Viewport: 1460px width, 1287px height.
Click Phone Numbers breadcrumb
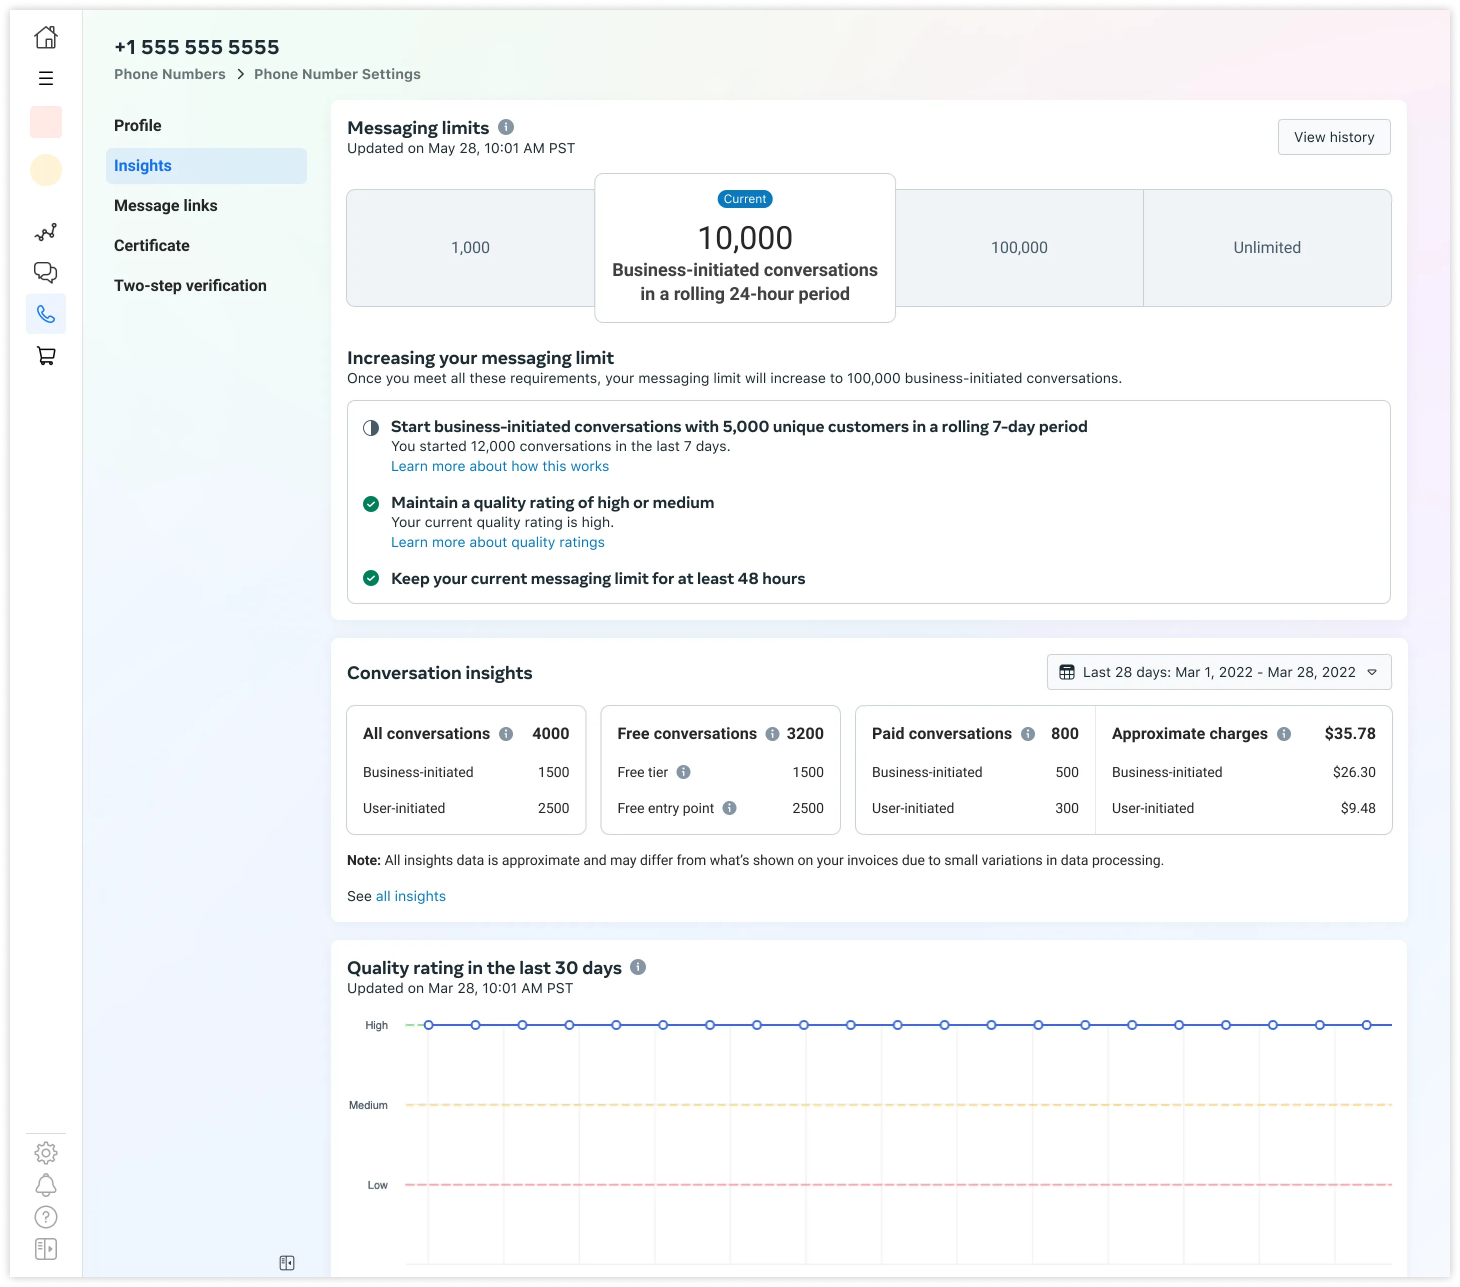point(170,74)
